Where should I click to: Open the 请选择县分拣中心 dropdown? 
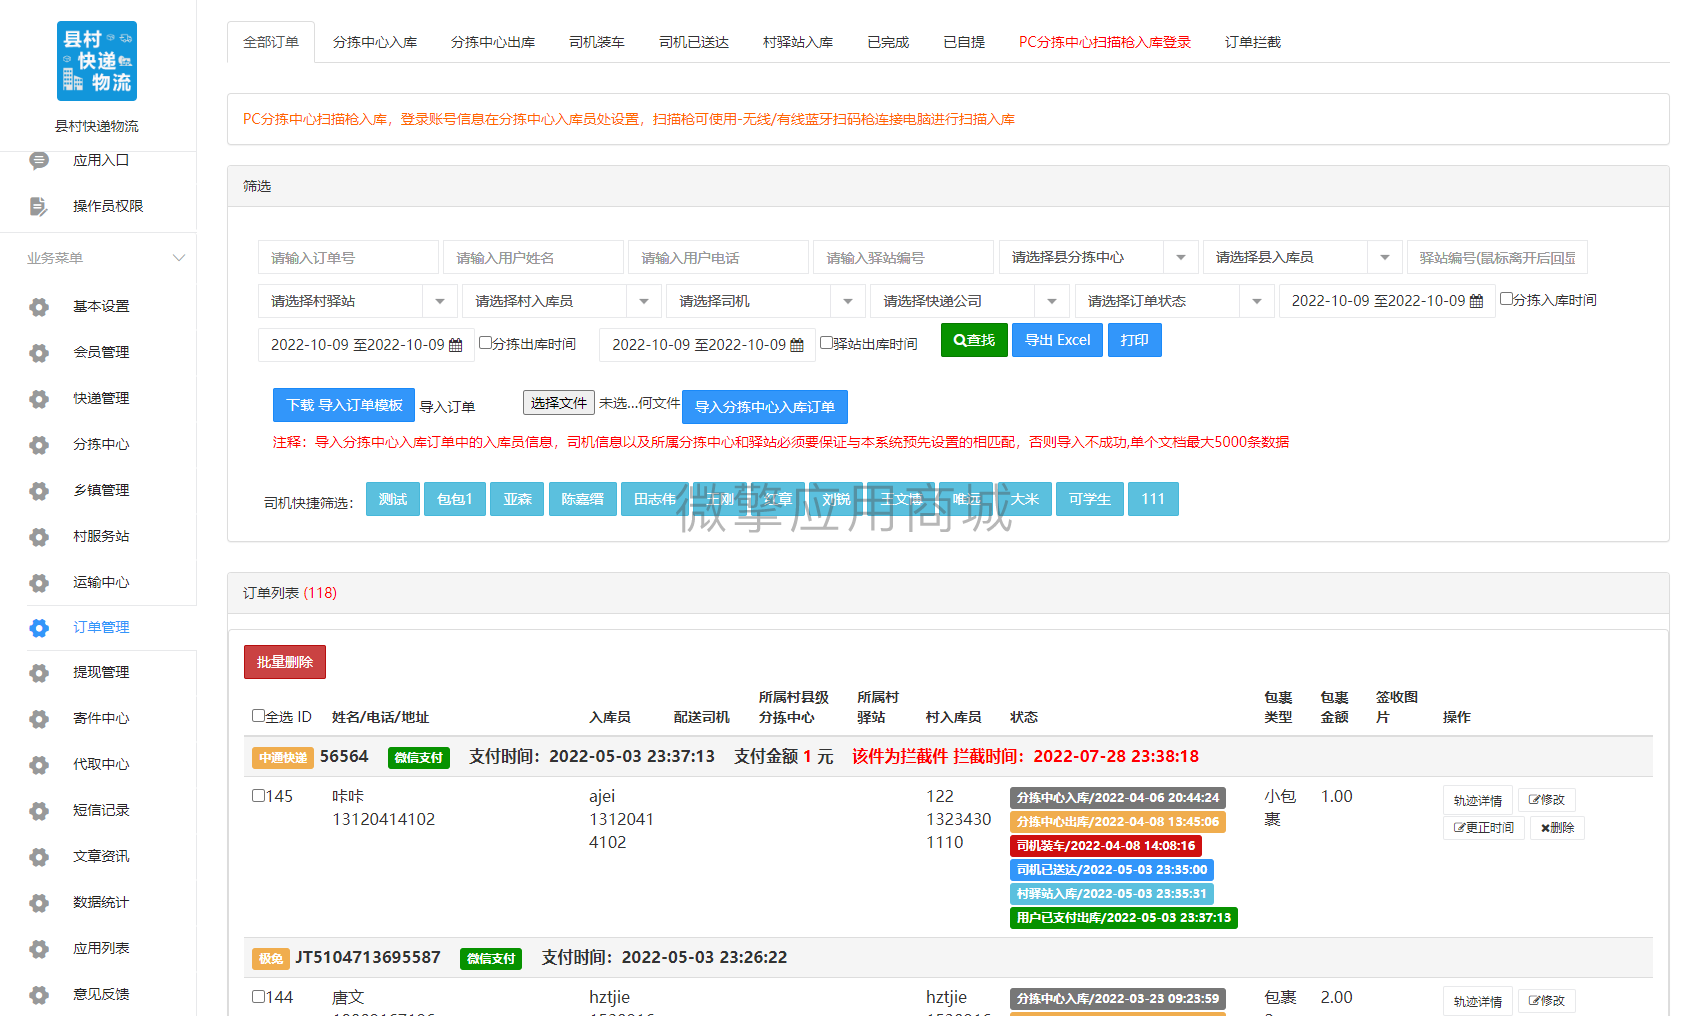1098,257
